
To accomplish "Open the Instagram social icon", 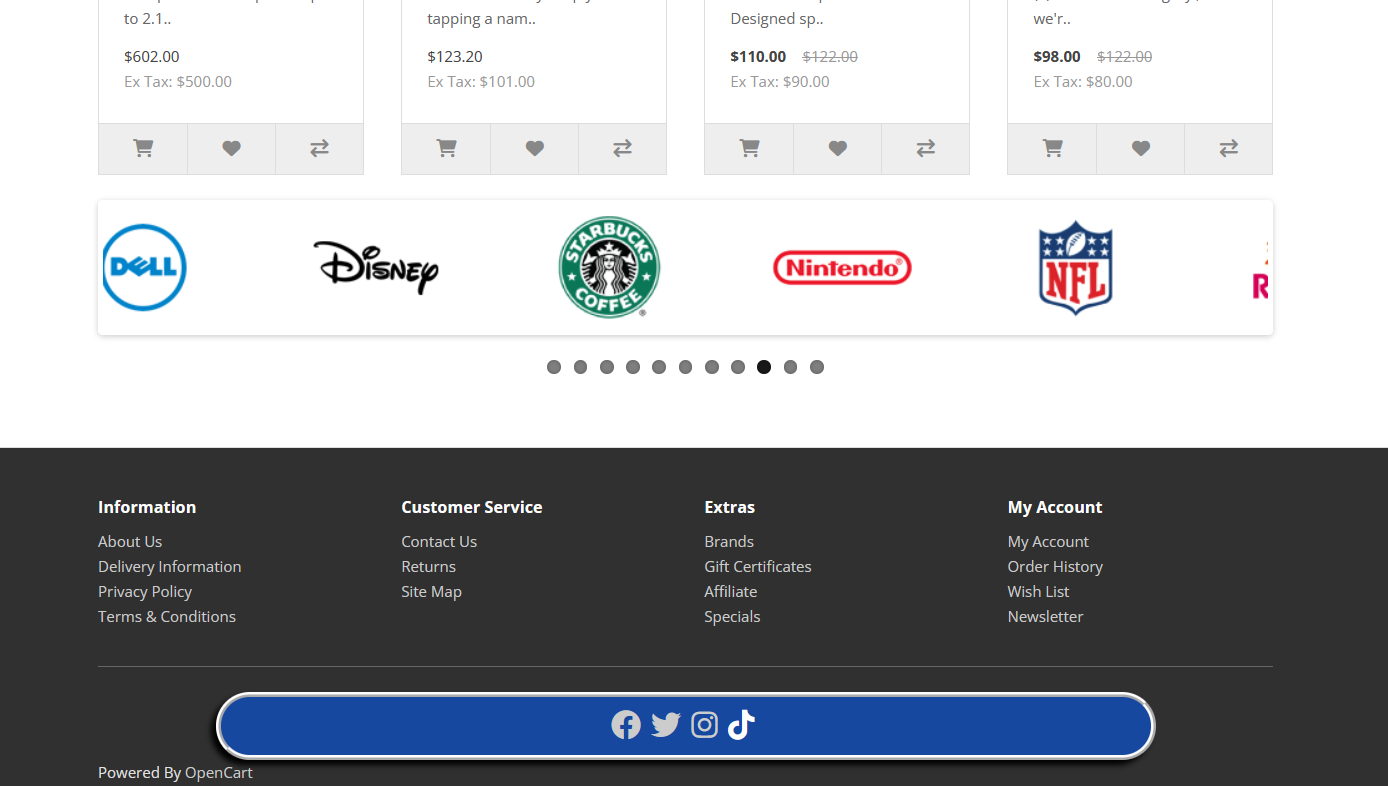I will [705, 725].
